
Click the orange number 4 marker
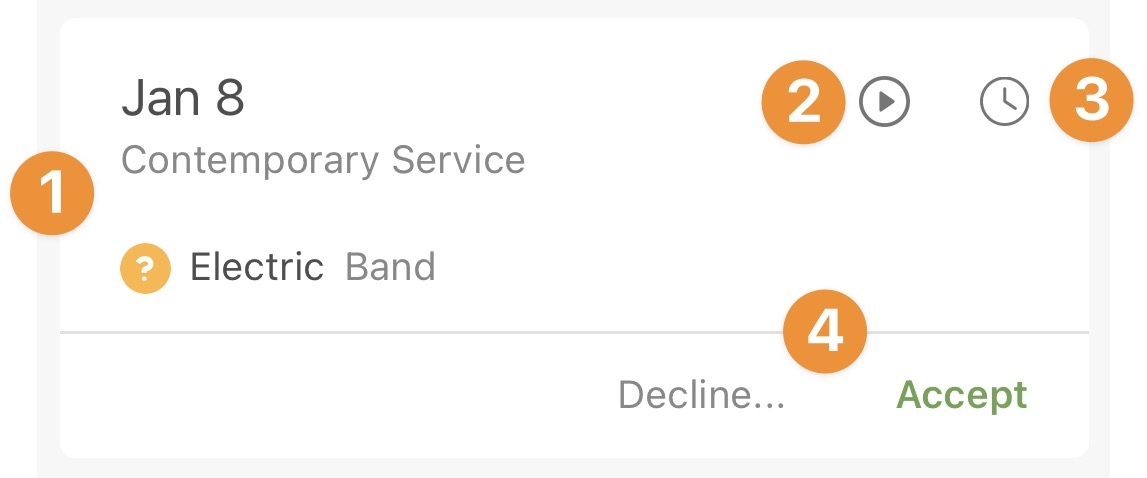824,332
